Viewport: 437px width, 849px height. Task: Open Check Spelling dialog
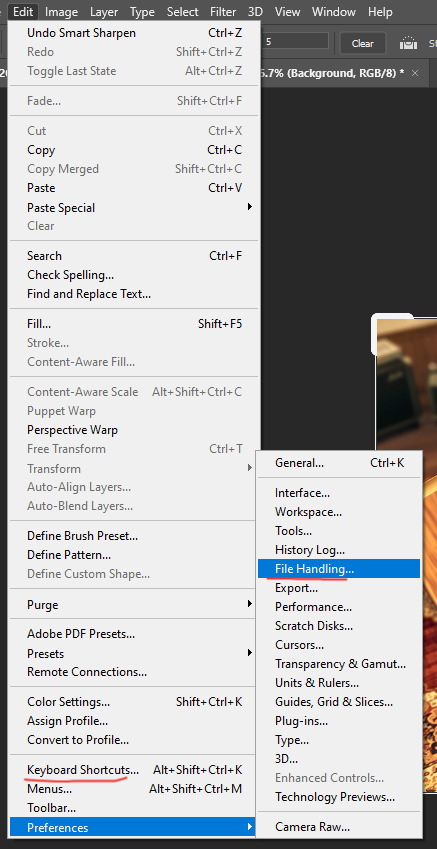click(134, 275)
